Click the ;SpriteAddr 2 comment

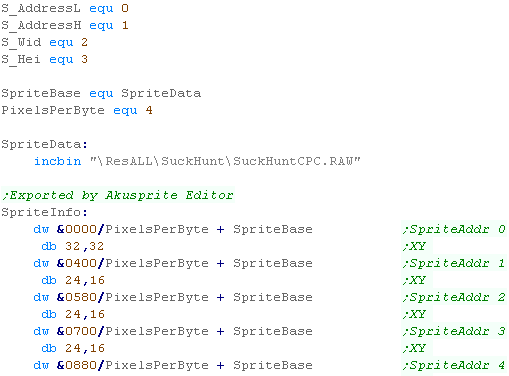(x=454, y=297)
